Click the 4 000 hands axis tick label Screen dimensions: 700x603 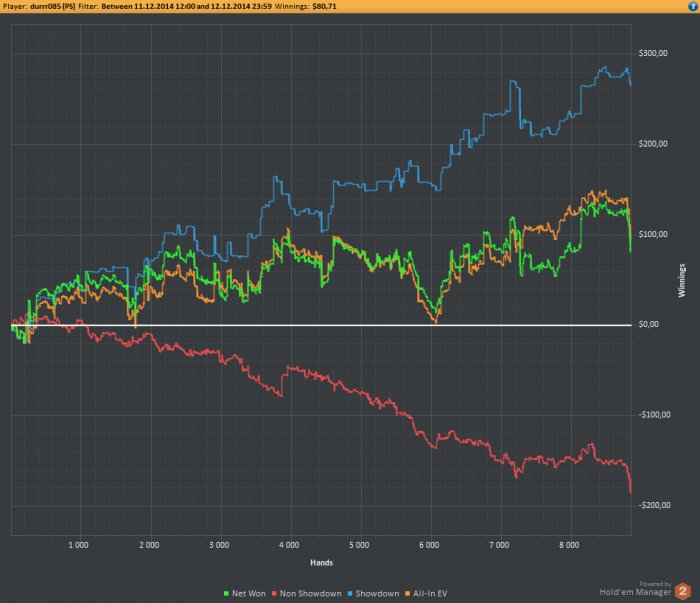coord(289,545)
